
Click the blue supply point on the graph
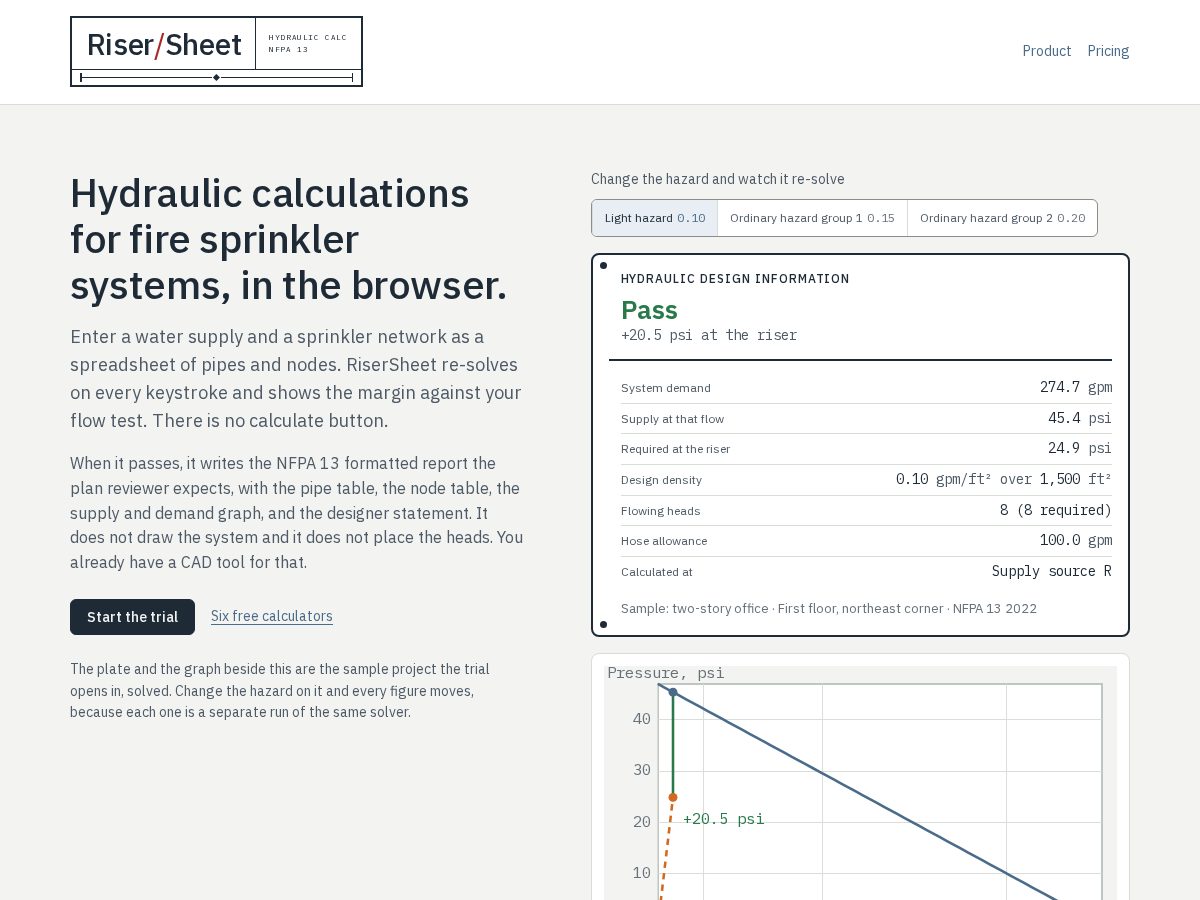point(673,692)
